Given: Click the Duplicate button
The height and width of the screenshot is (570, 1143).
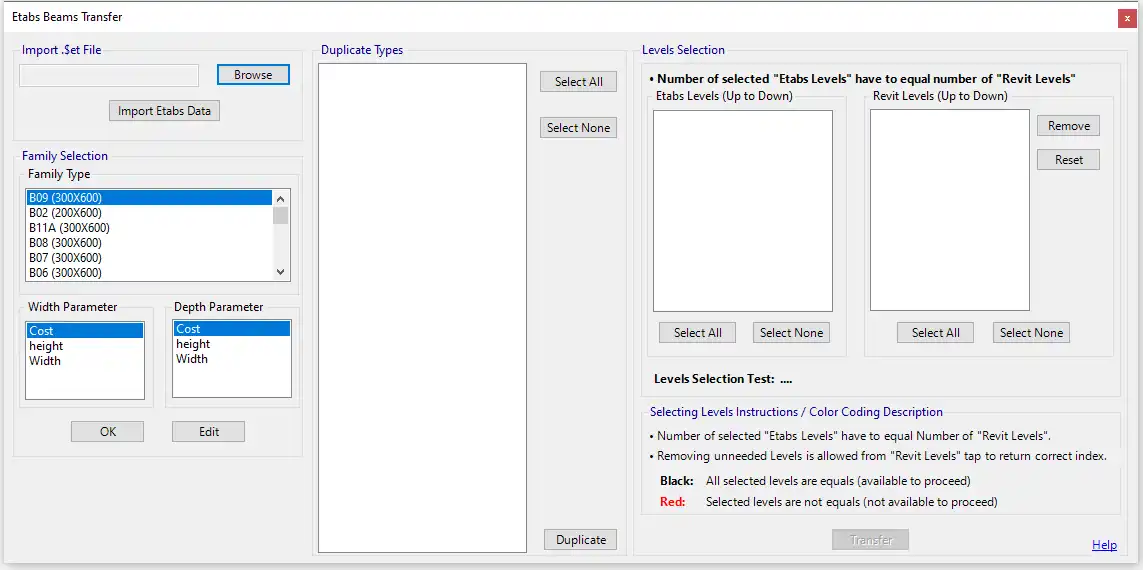Looking at the screenshot, I should coord(581,539).
